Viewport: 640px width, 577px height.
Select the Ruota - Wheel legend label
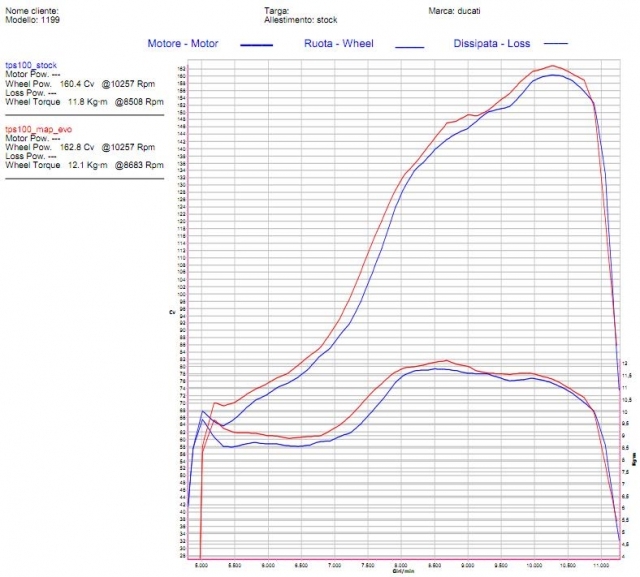(x=346, y=44)
